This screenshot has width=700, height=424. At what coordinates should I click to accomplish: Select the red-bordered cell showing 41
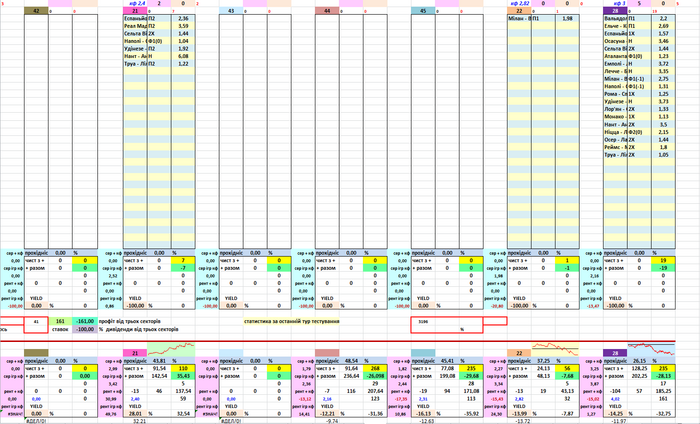(36, 321)
